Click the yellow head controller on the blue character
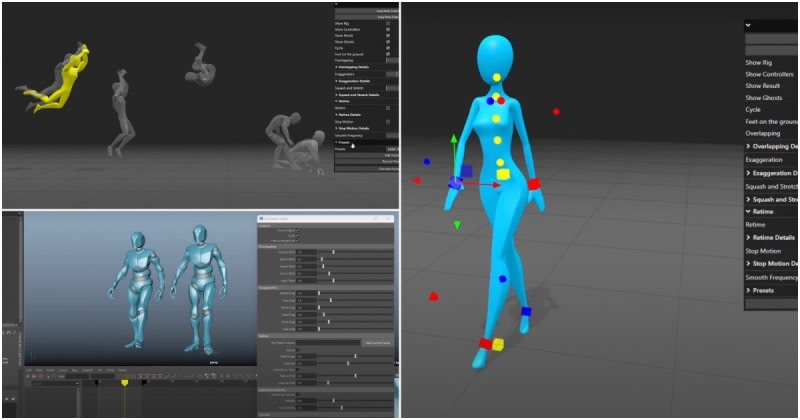Image resolution: width=800 pixels, height=420 pixels. (496, 77)
